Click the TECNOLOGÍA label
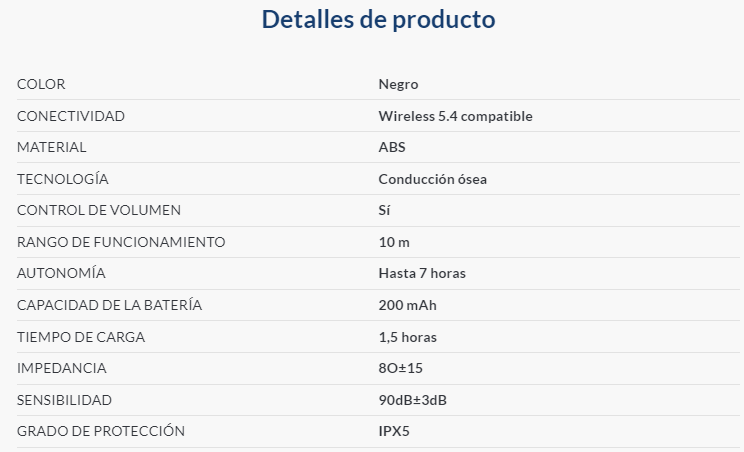The image size is (744, 452). click(63, 179)
